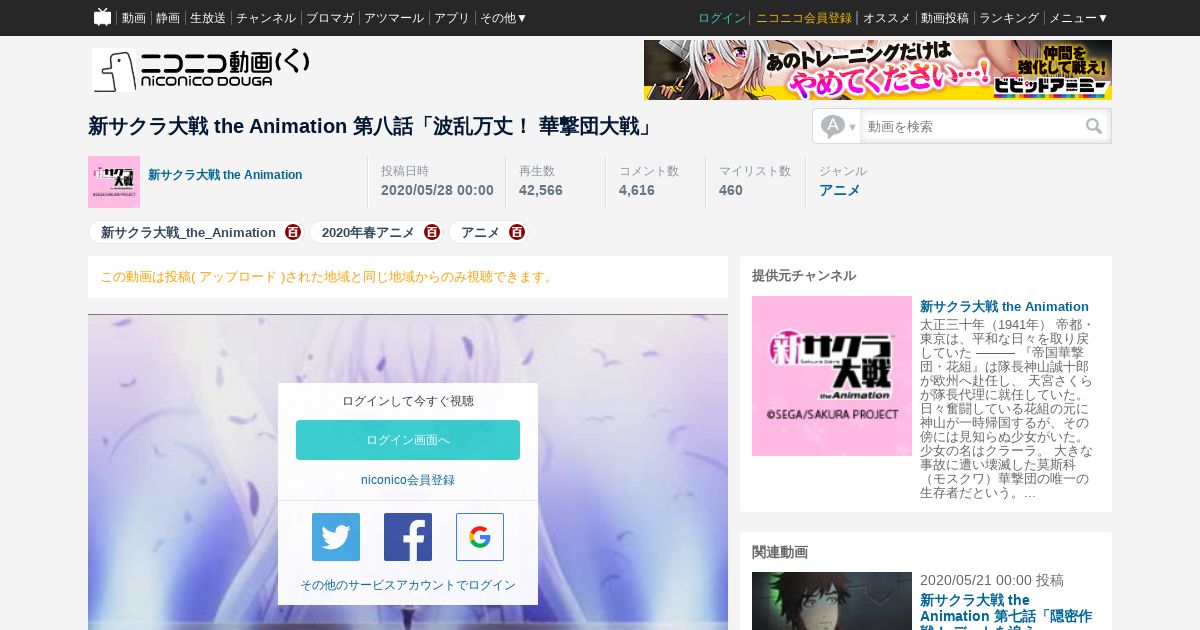Click the マイリスト数 460 value
The image size is (1200, 630).
pos(731,190)
